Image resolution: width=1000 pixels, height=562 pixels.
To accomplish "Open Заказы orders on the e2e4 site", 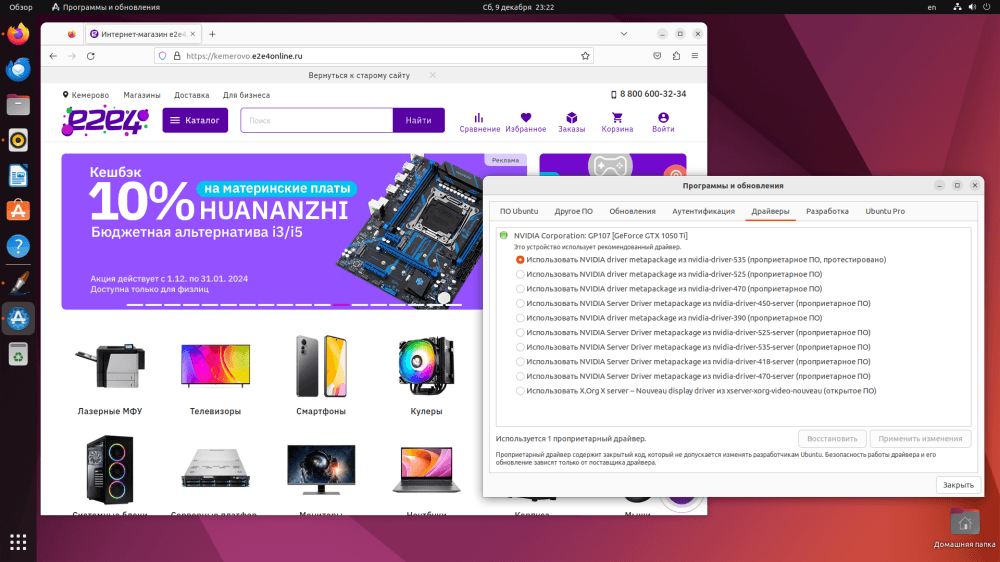I will pyautogui.click(x=571, y=122).
